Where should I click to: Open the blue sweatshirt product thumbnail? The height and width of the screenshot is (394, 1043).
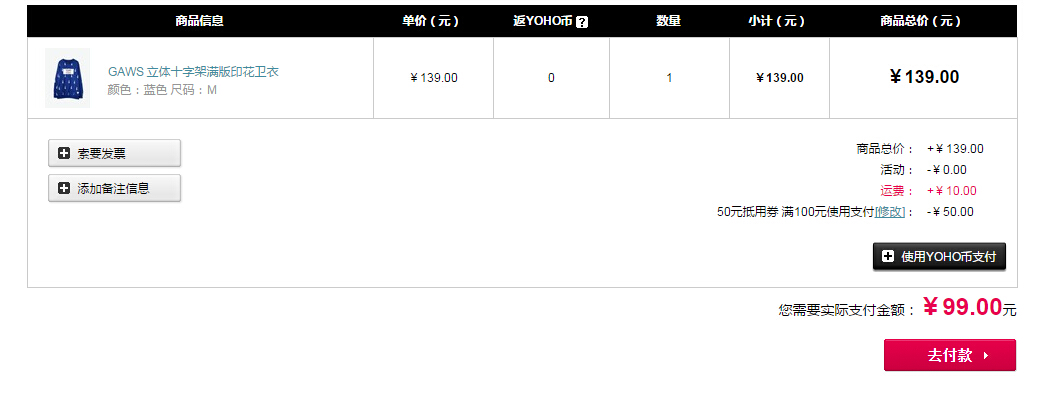[67, 78]
